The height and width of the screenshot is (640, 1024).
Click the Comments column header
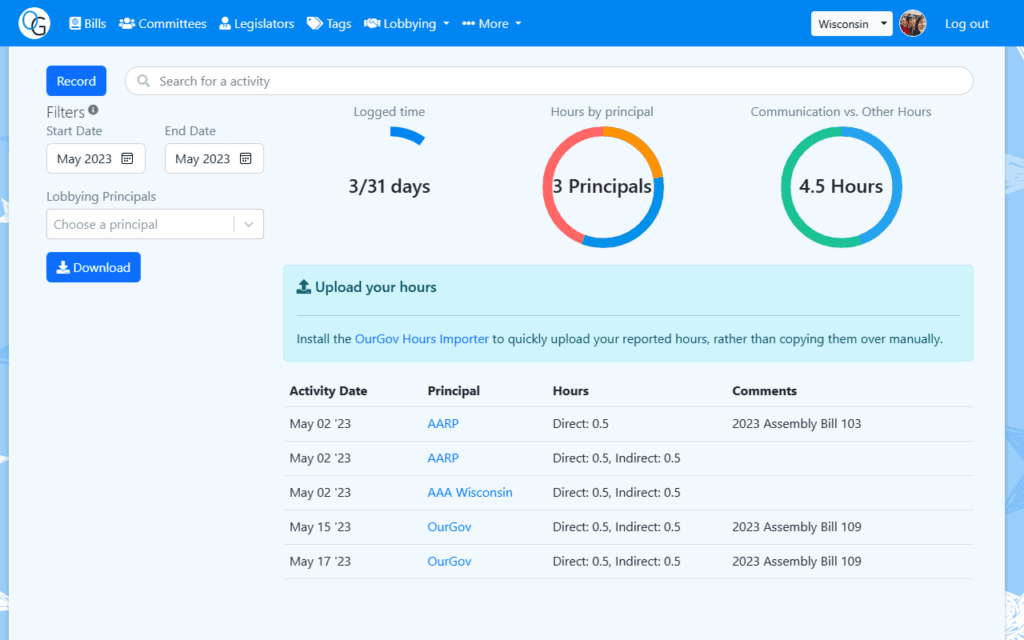[764, 391]
